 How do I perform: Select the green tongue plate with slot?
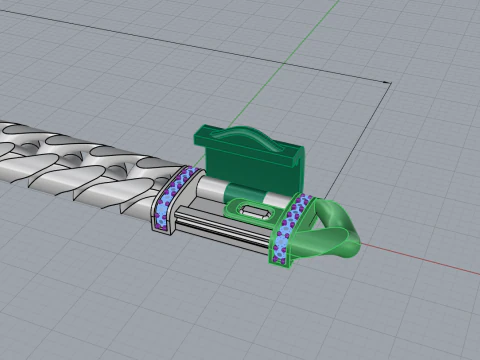coord(253,212)
